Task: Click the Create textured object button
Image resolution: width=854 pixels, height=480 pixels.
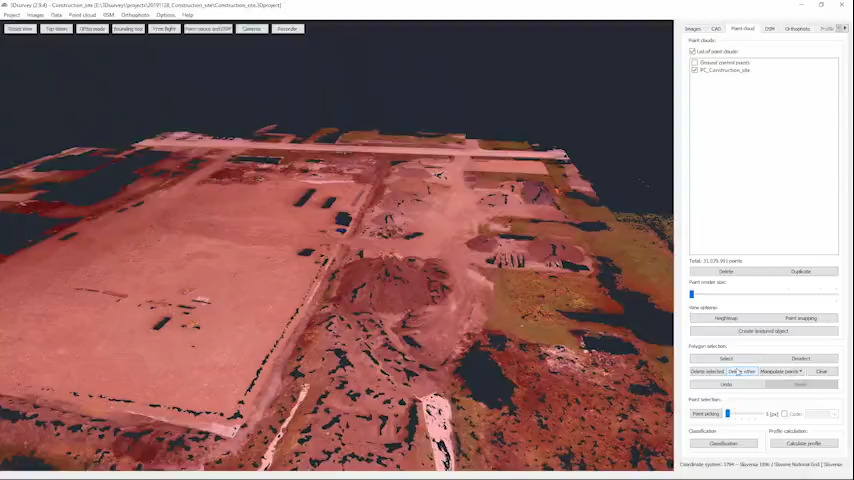Action: (x=763, y=331)
